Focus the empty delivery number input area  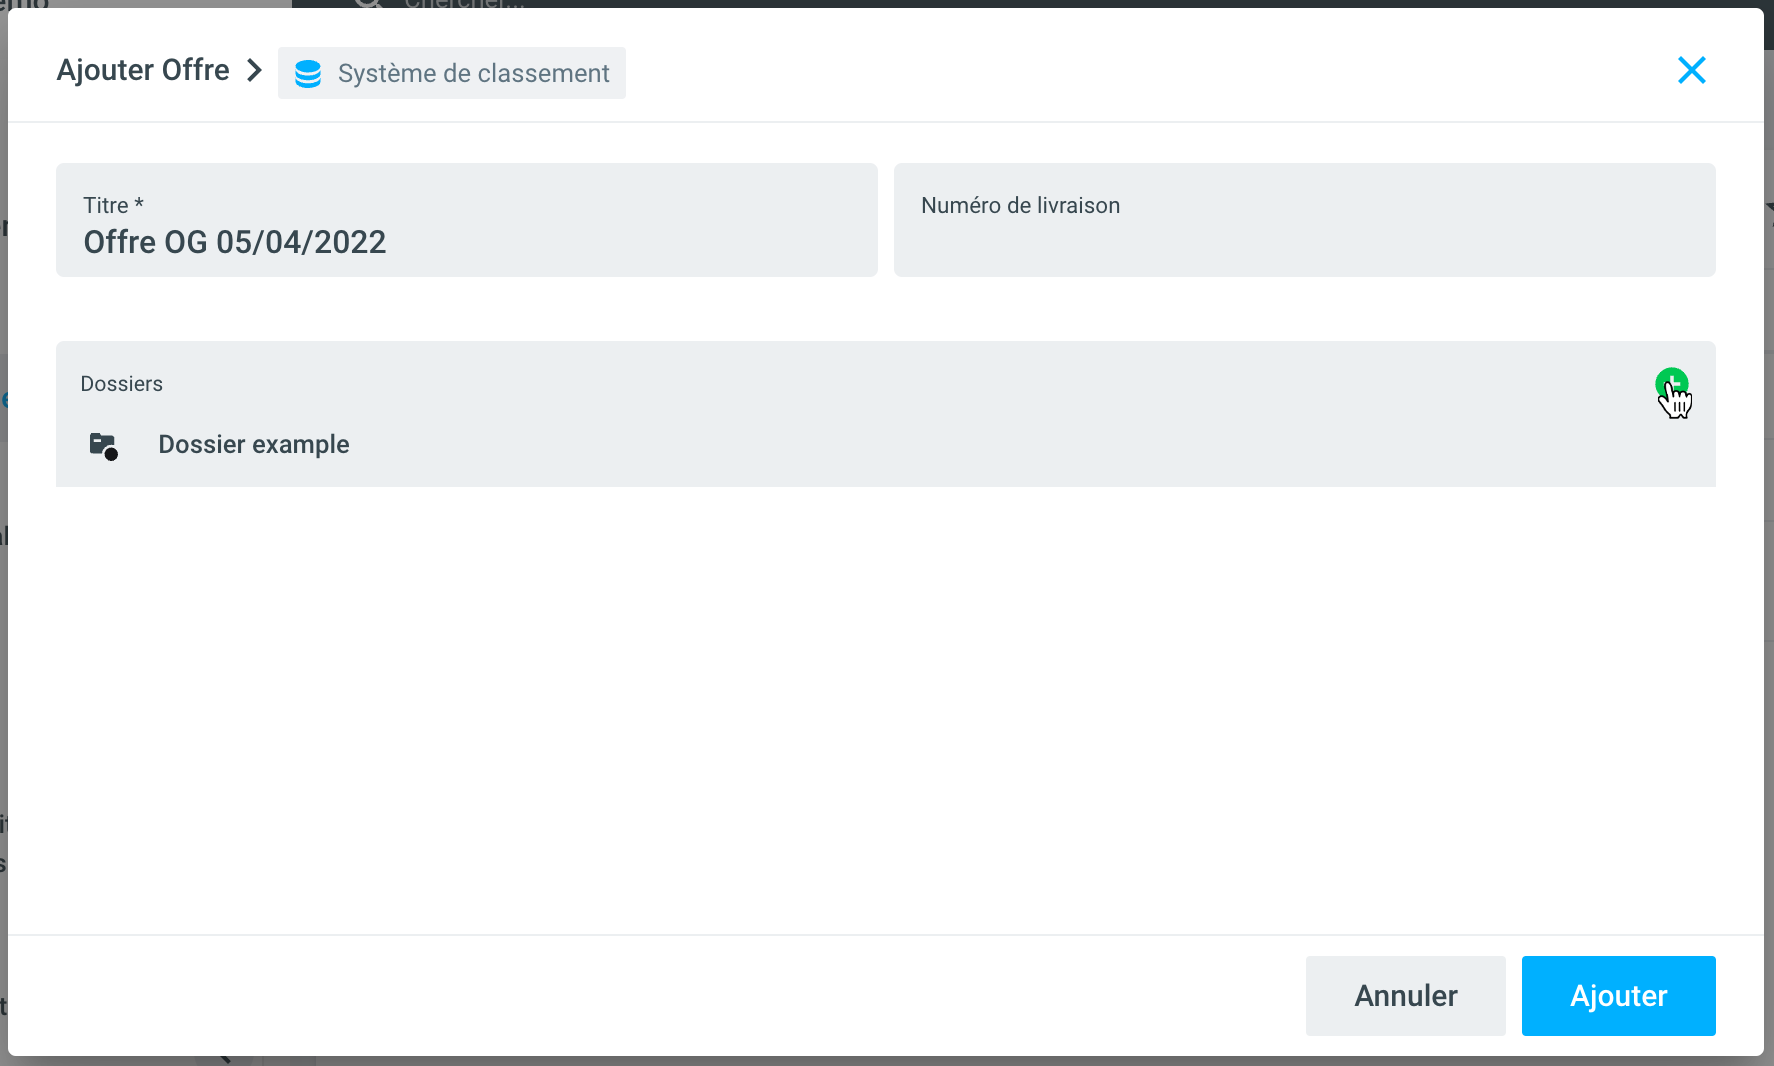1304,245
